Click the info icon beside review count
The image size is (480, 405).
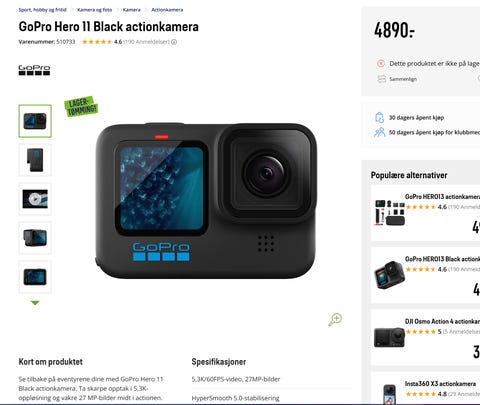(x=174, y=42)
